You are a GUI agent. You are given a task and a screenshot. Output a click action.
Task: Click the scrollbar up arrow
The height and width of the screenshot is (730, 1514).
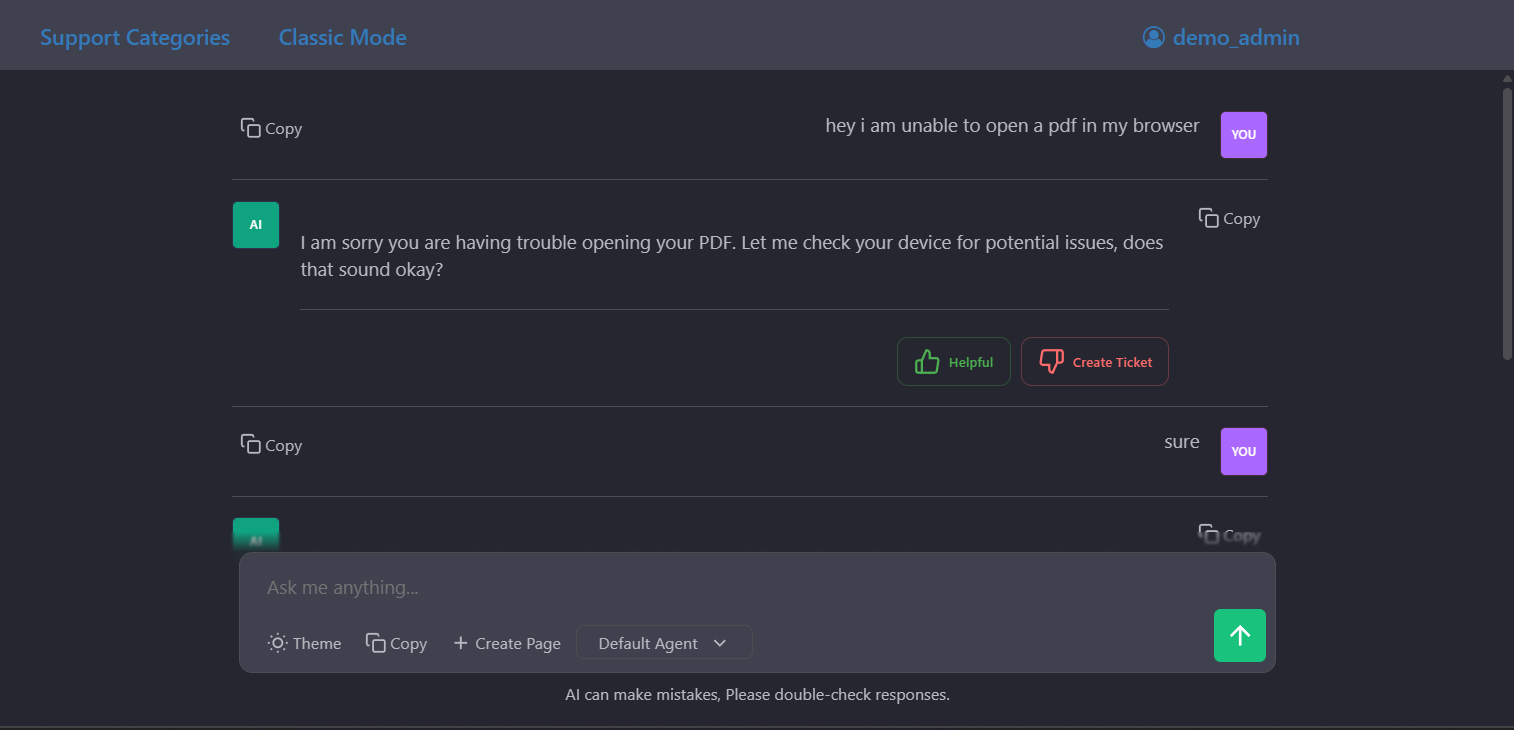1507,78
